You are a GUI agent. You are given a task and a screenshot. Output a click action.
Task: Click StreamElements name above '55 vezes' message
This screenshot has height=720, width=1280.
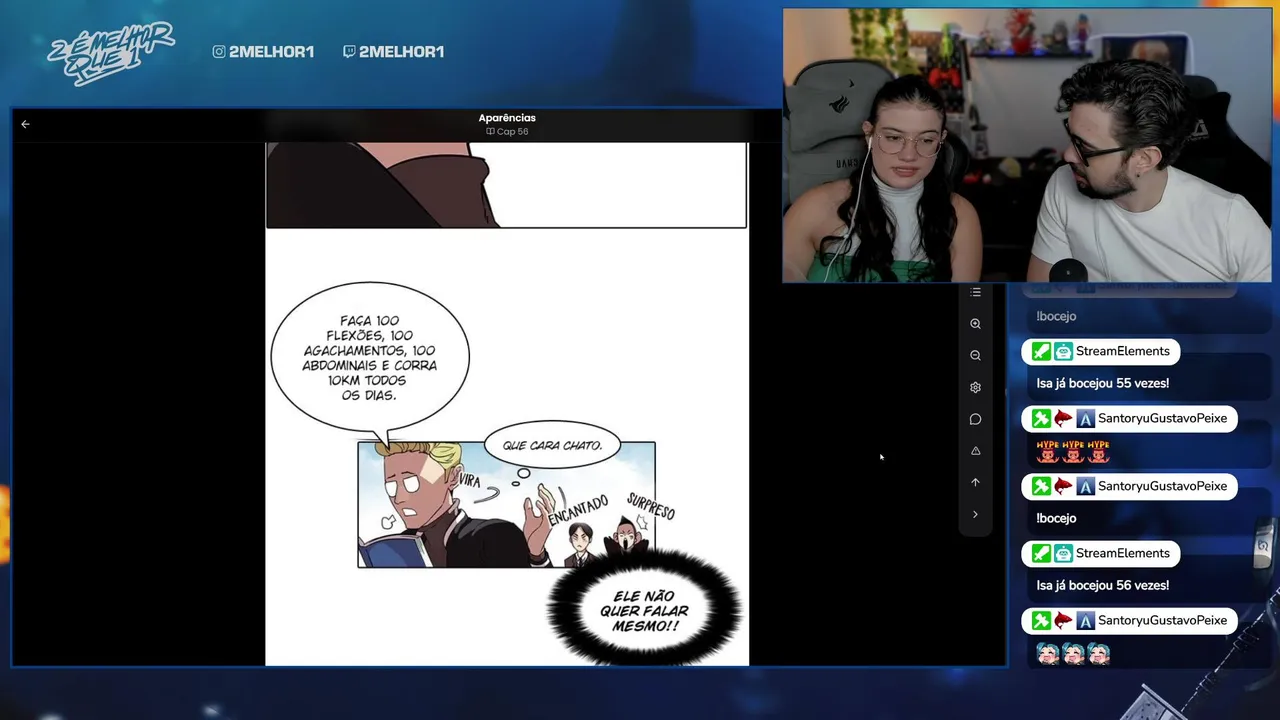[x=1122, y=351]
